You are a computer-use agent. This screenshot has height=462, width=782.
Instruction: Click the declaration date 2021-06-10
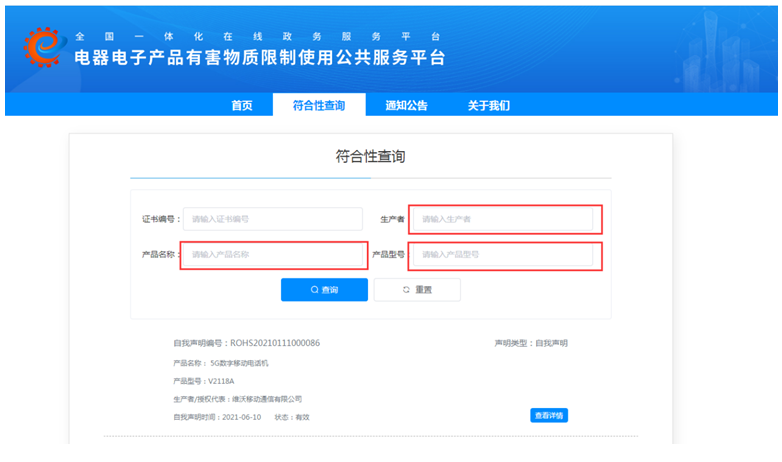[x=241, y=417]
